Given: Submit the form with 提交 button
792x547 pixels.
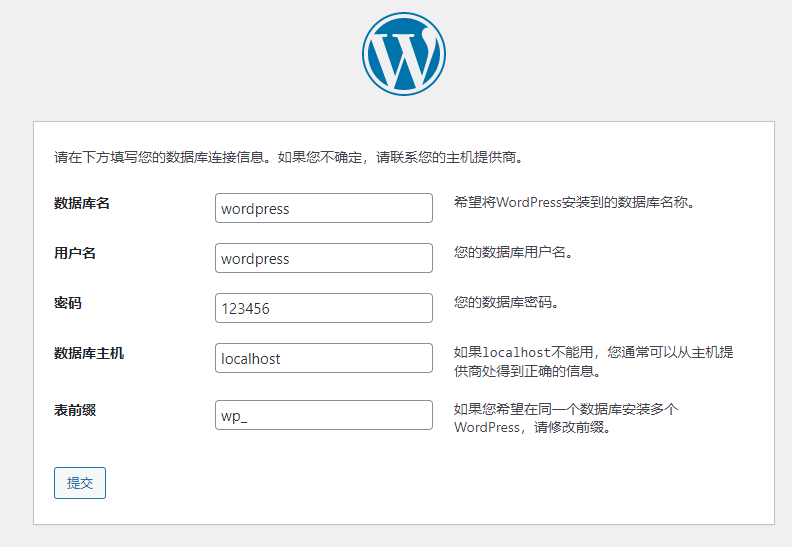Looking at the screenshot, I should tap(80, 483).
